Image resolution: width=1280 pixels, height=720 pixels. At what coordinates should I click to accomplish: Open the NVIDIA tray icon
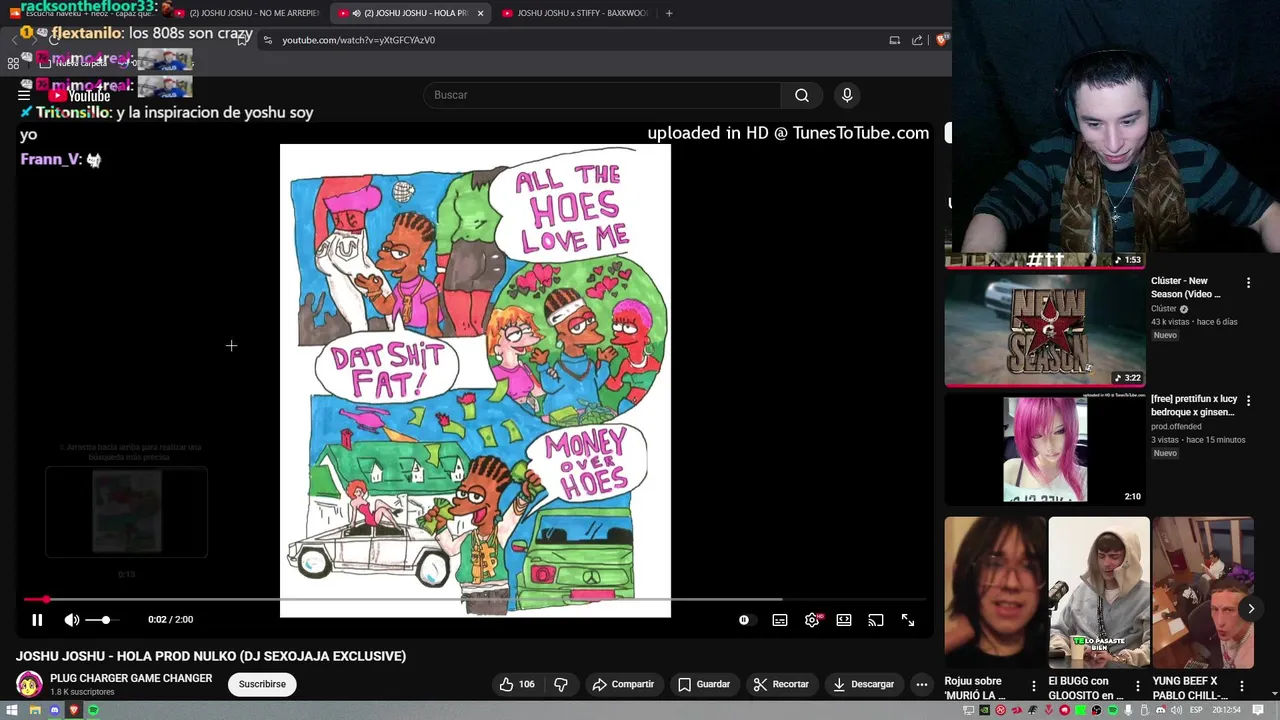[x=985, y=710]
